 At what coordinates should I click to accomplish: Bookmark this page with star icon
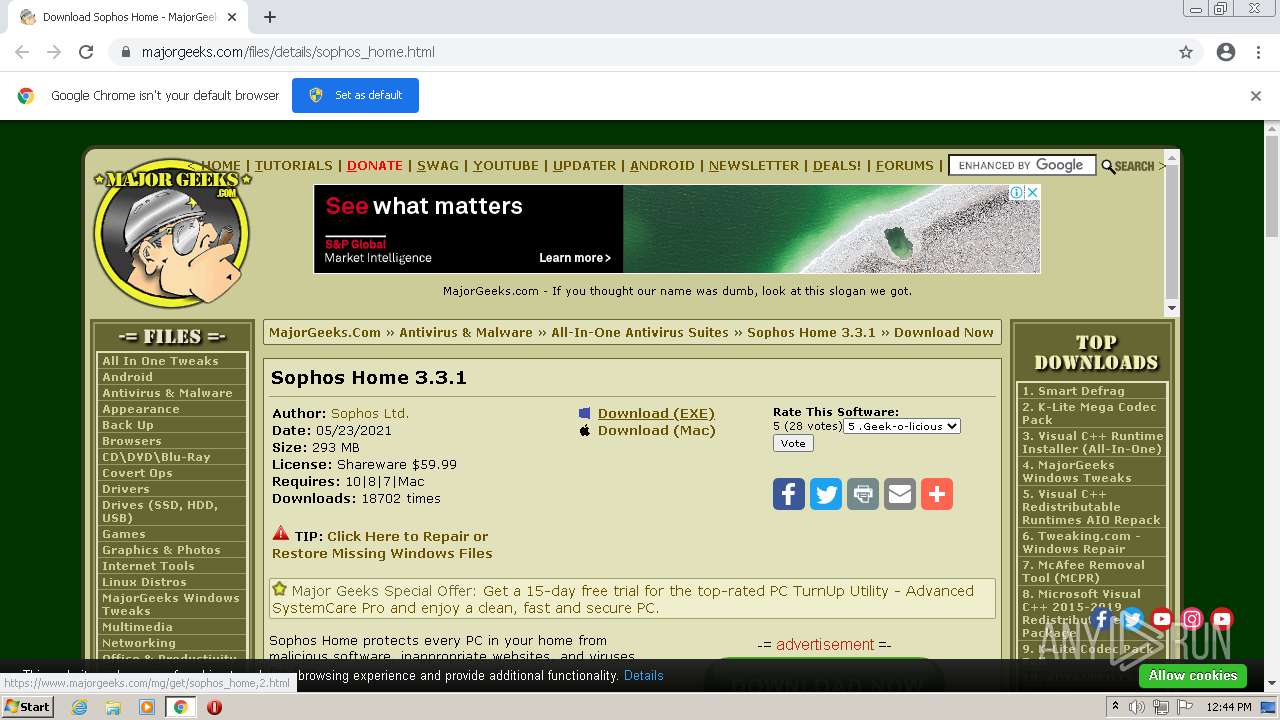pyautogui.click(x=1186, y=52)
